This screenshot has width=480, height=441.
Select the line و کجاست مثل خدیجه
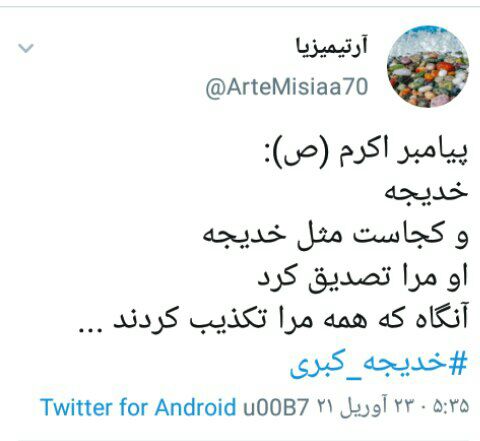(x=335, y=236)
